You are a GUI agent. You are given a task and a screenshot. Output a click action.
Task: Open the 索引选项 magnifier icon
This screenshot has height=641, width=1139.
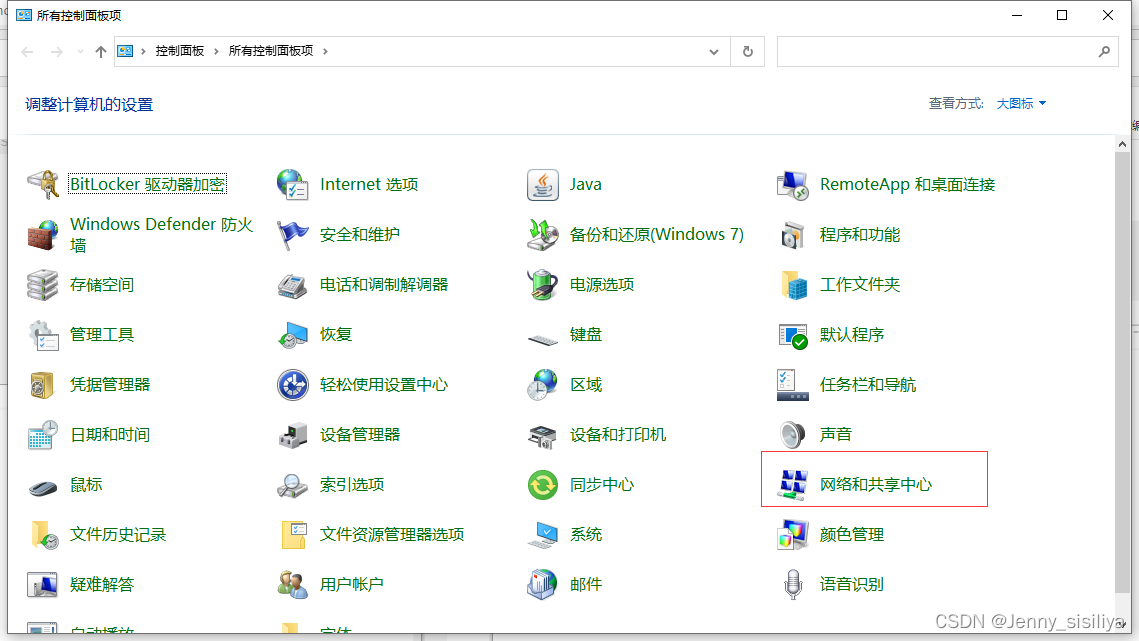(x=293, y=485)
